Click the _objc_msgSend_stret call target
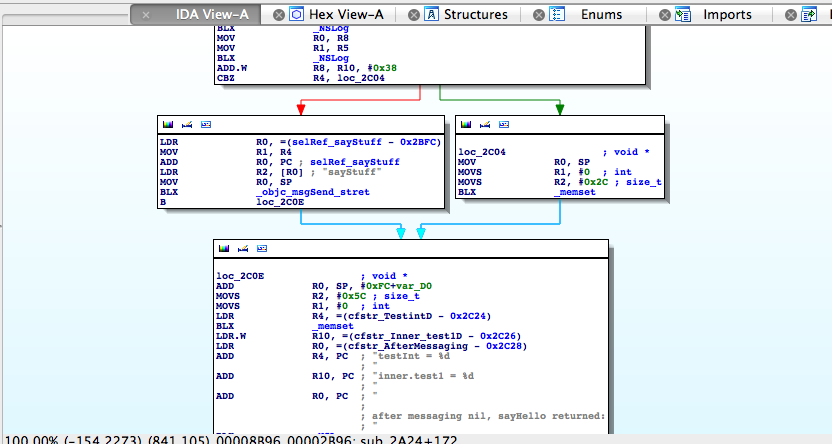The height and width of the screenshot is (444, 832). click(x=313, y=192)
